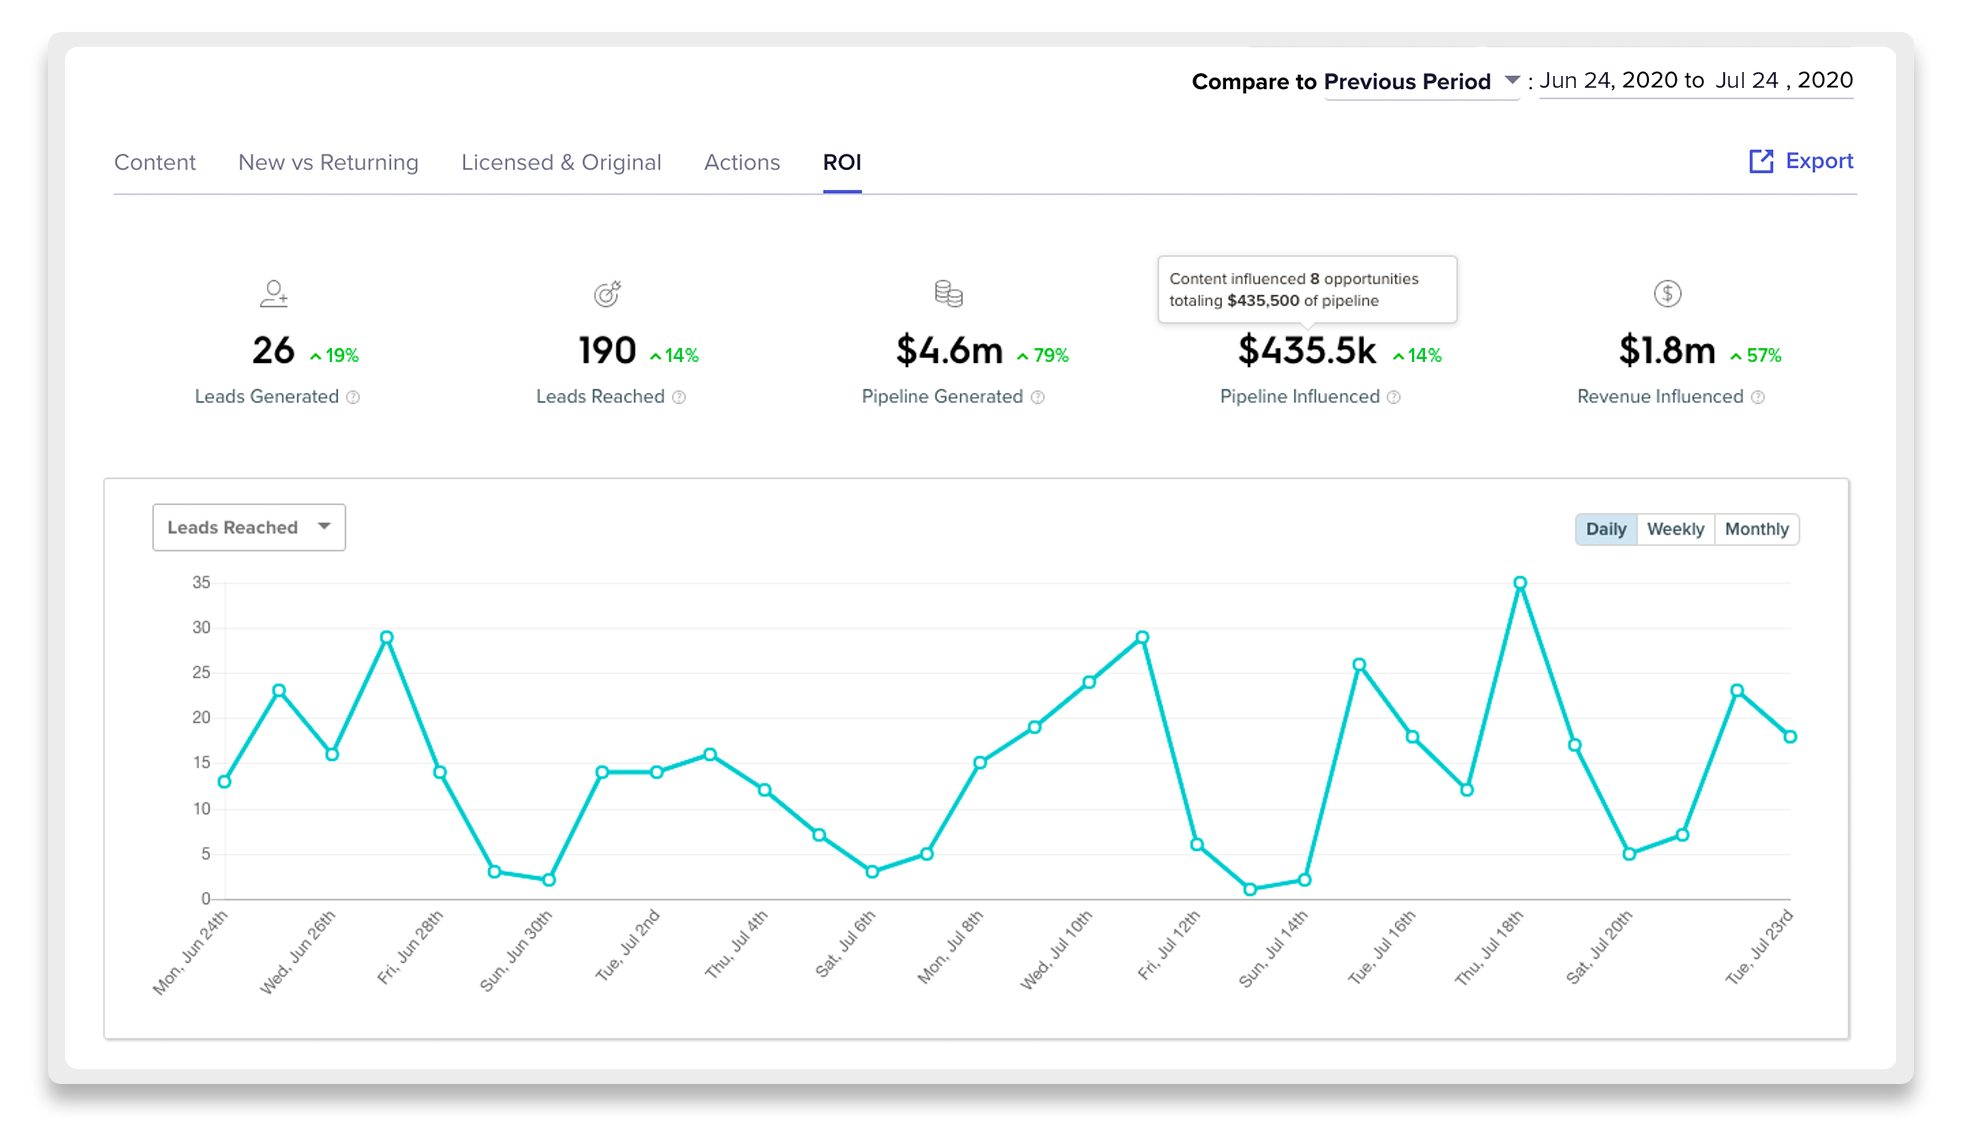Click the $1.8m Revenue Influenced value
1962x1141 pixels.
tap(1667, 351)
